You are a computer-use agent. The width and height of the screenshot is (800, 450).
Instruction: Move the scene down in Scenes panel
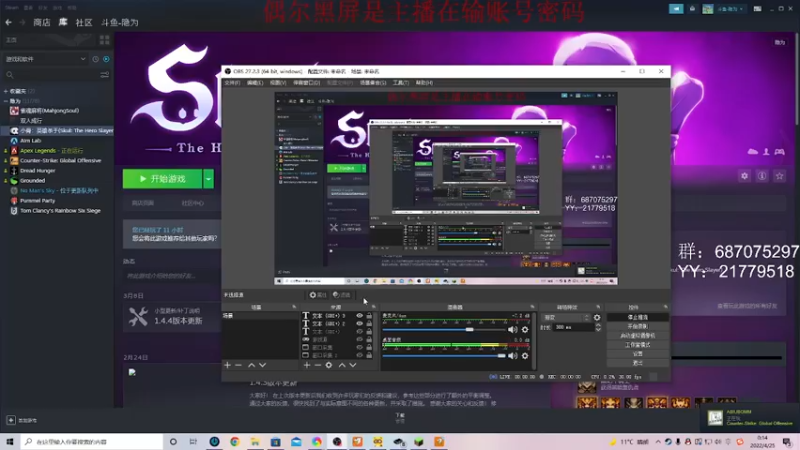pyautogui.click(x=262, y=365)
